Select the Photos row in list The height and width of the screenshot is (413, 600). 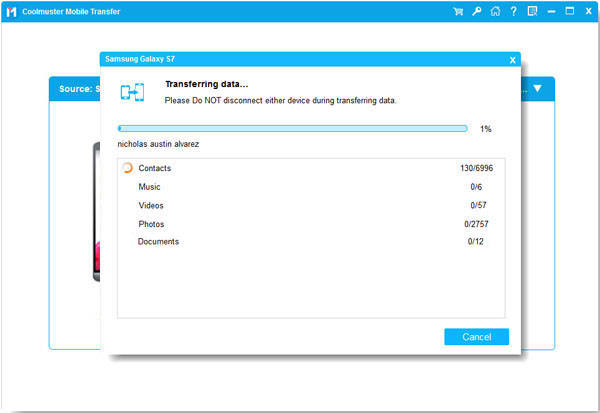[310, 224]
